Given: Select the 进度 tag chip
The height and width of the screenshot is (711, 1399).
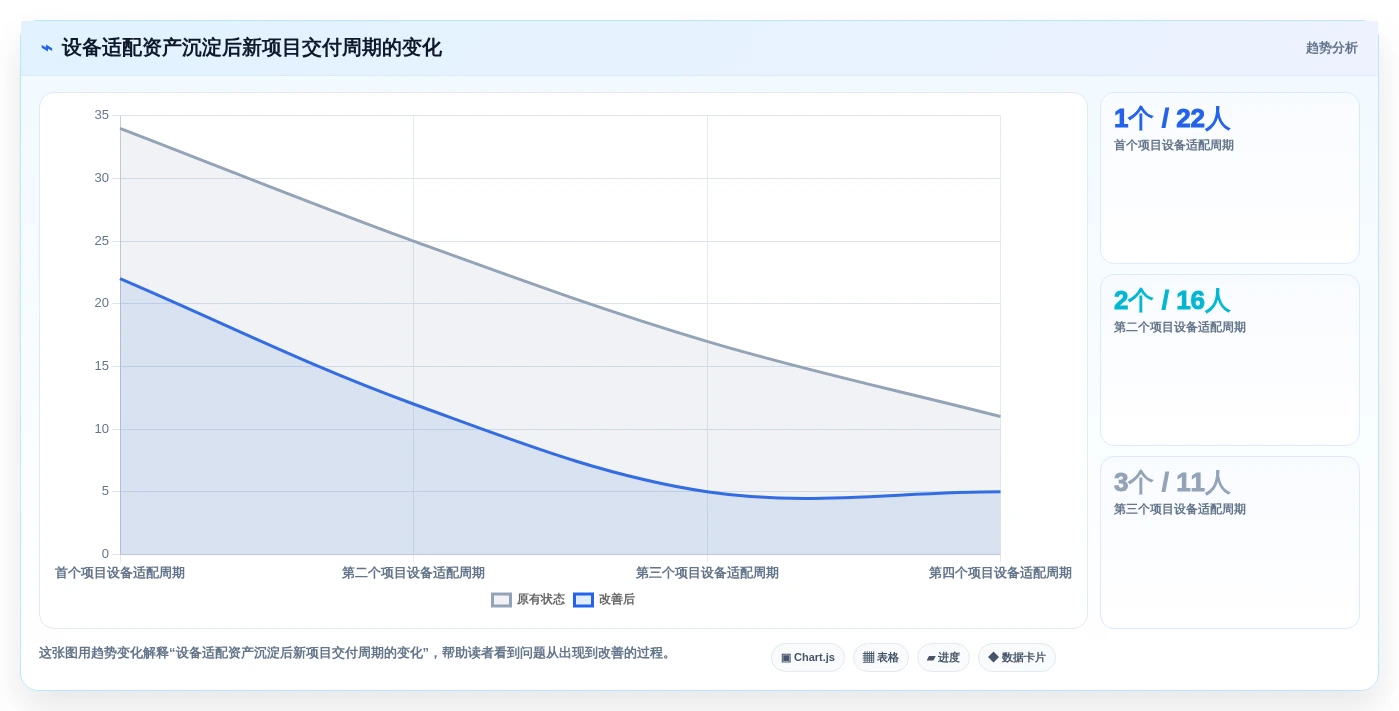Looking at the screenshot, I should tap(943, 657).
